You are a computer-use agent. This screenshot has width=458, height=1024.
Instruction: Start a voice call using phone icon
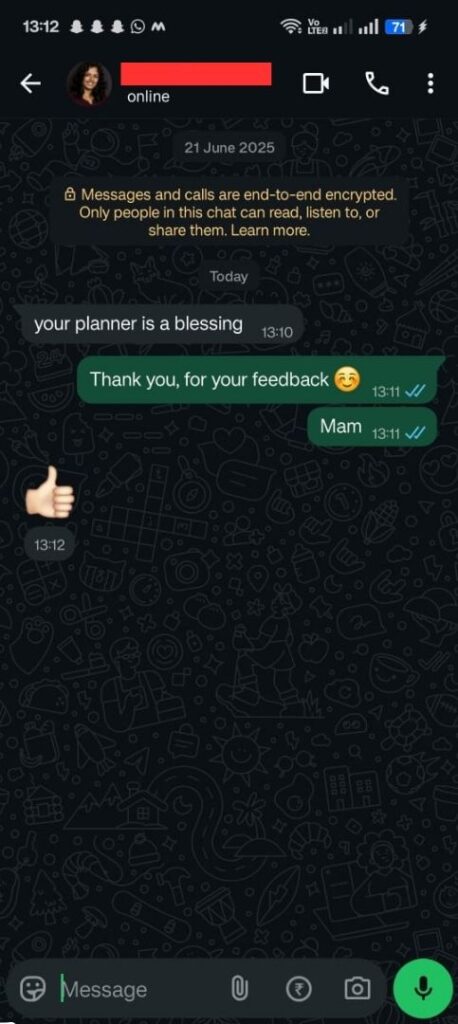click(376, 84)
